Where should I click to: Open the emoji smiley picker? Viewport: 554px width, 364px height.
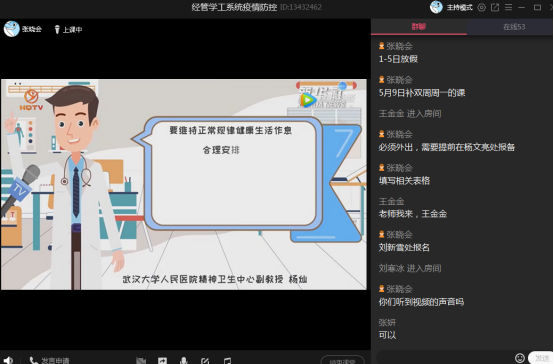[x=520, y=358]
